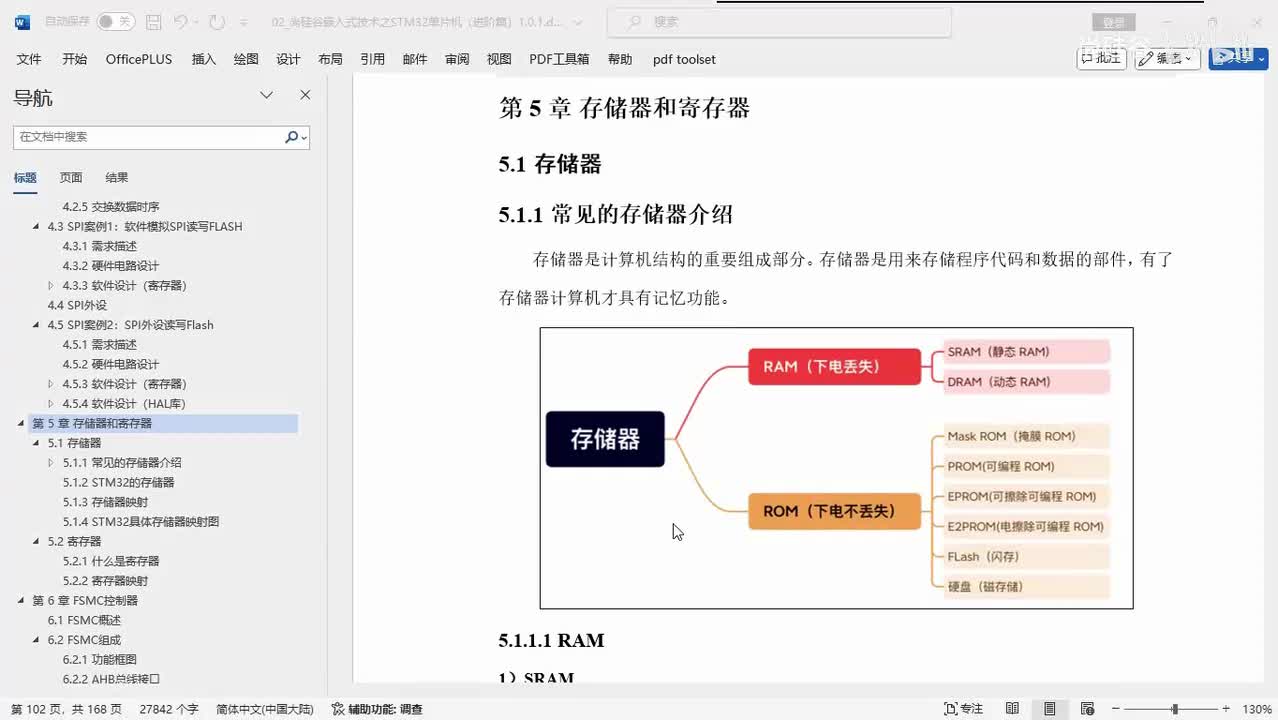This screenshot has width=1278, height=720.
Task: Click the blue share button
Action: click(1238, 58)
